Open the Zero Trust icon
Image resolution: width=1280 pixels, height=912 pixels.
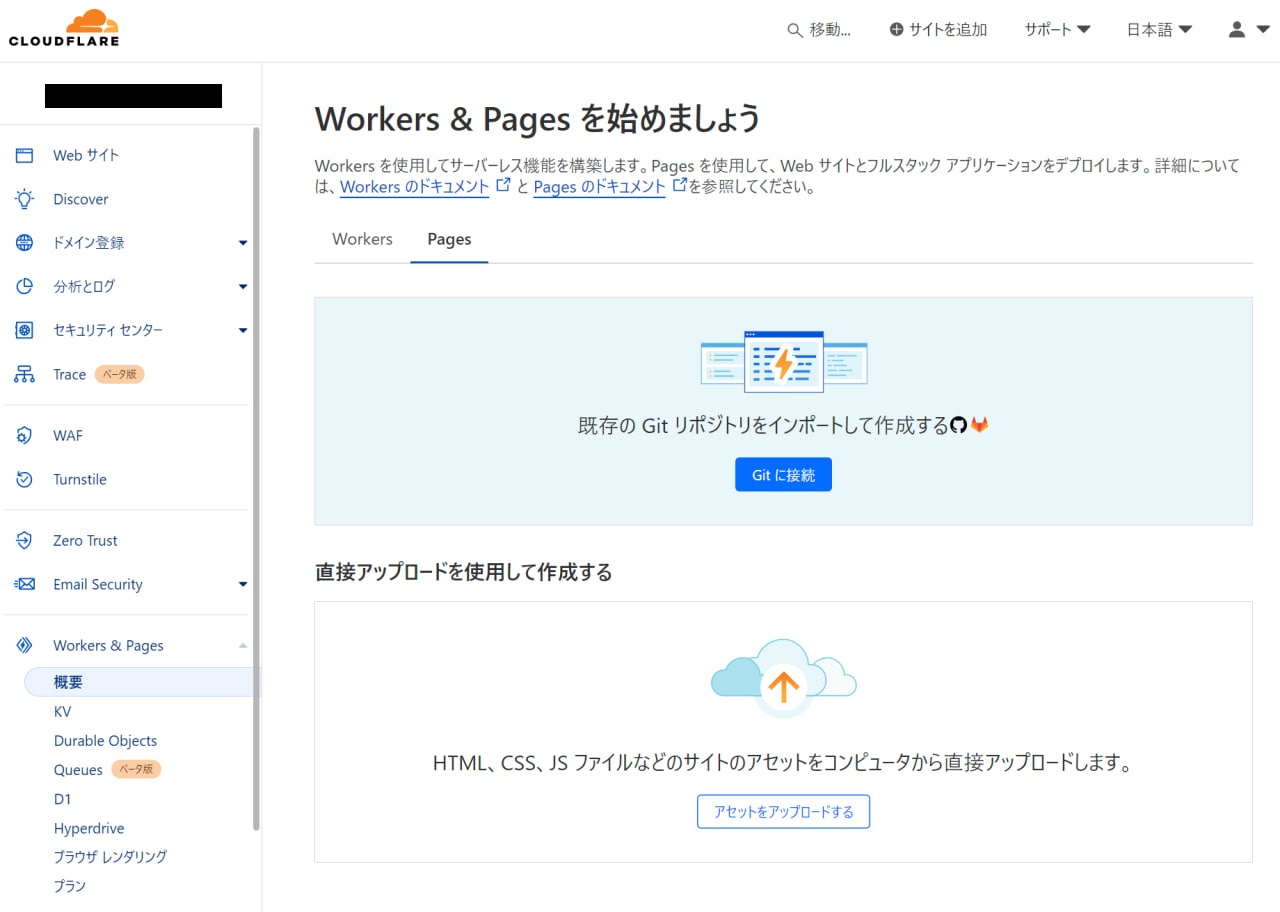point(25,541)
